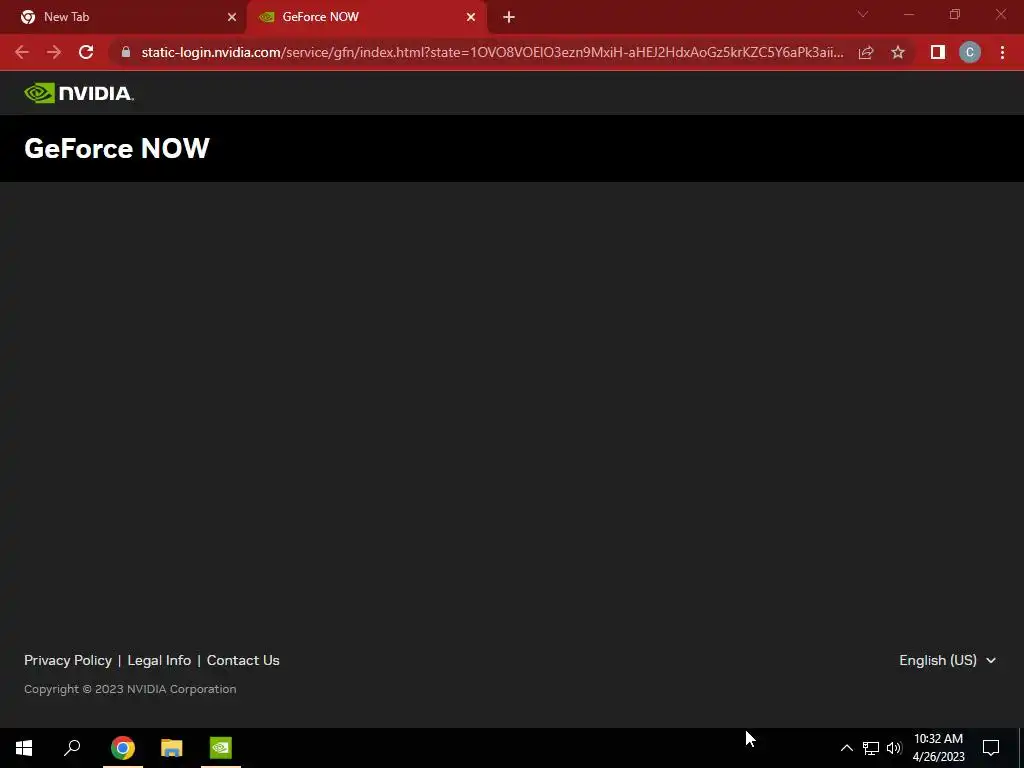Reload the page with the refresh icon
Viewport: 1024px width, 768px height.
[x=86, y=52]
